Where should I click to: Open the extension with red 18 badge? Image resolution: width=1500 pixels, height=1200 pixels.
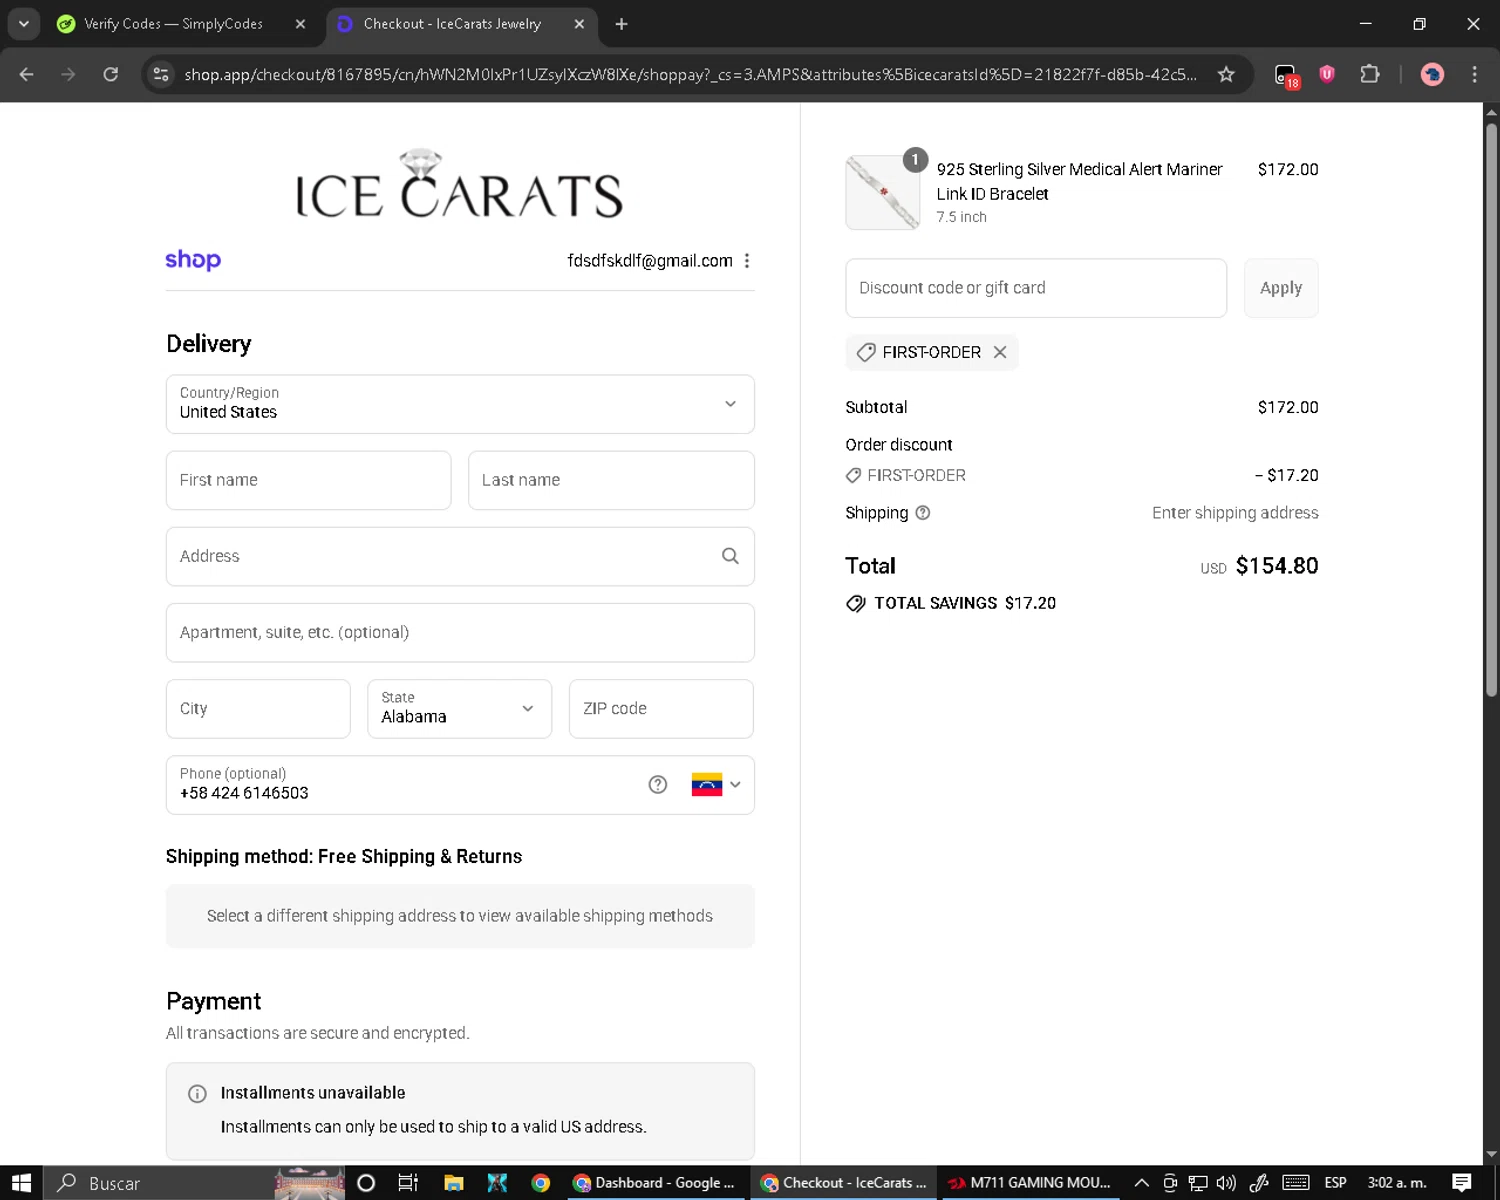(x=1286, y=76)
